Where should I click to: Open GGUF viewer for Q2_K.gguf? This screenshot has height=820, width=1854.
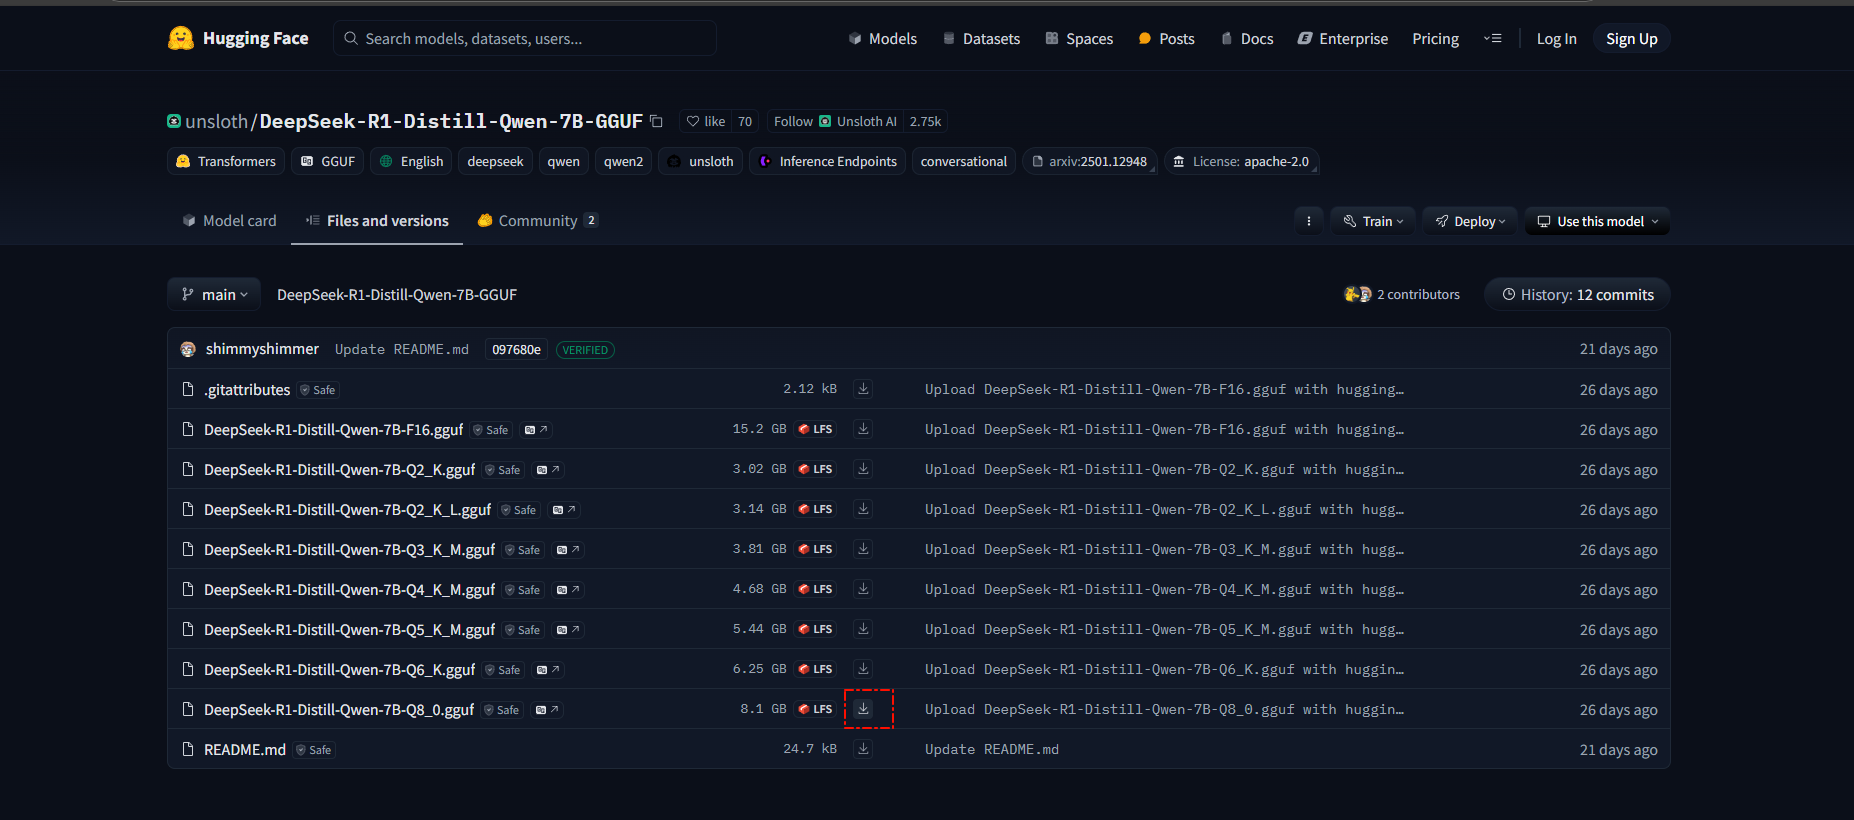pos(548,470)
